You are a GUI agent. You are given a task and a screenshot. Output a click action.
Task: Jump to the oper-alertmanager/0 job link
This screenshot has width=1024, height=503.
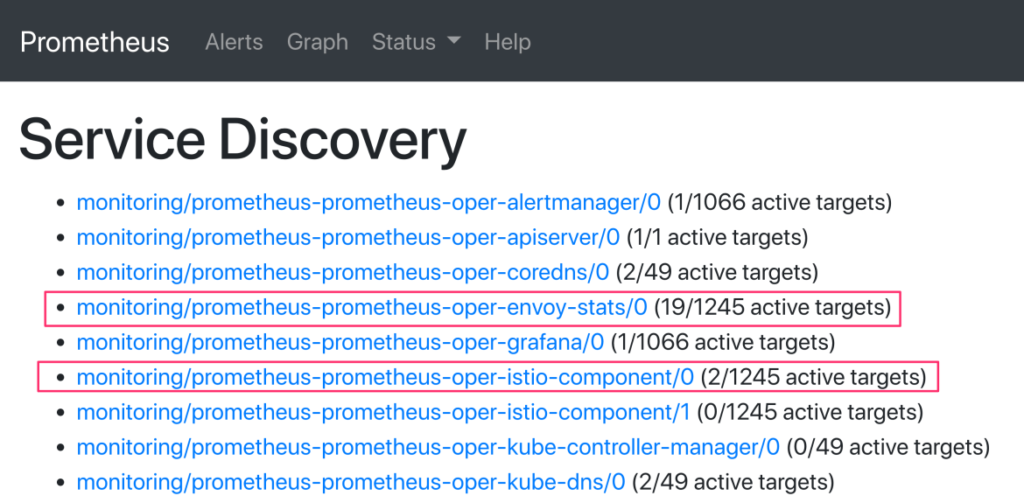[369, 203]
